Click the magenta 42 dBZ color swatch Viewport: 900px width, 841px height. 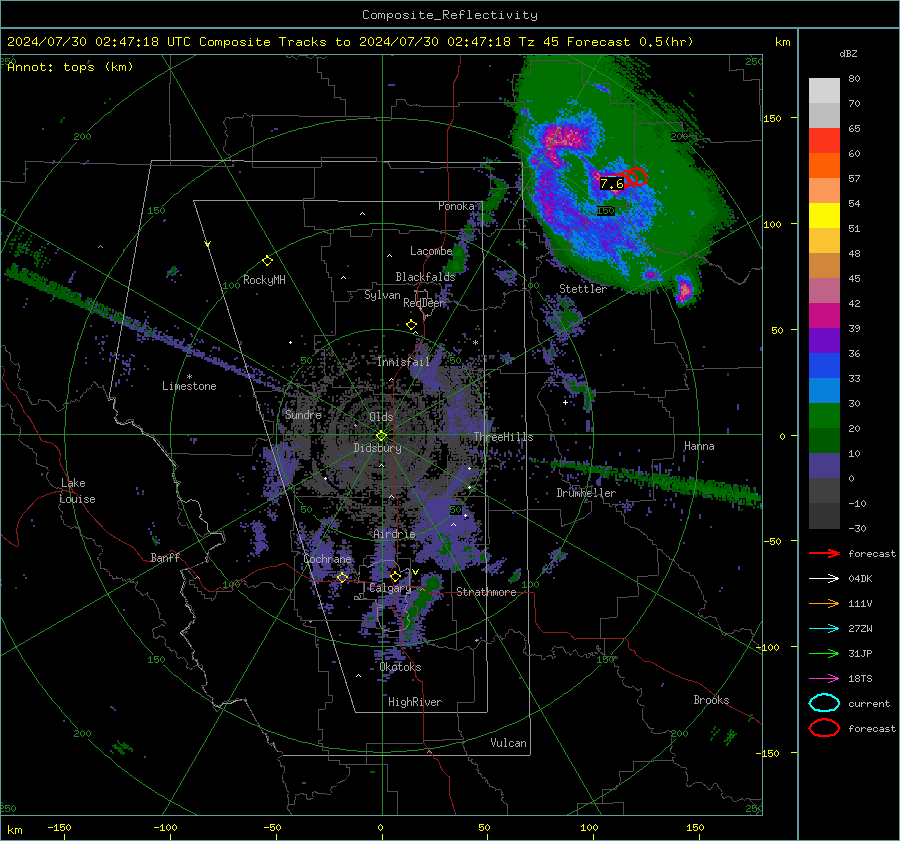[x=824, y=315]
